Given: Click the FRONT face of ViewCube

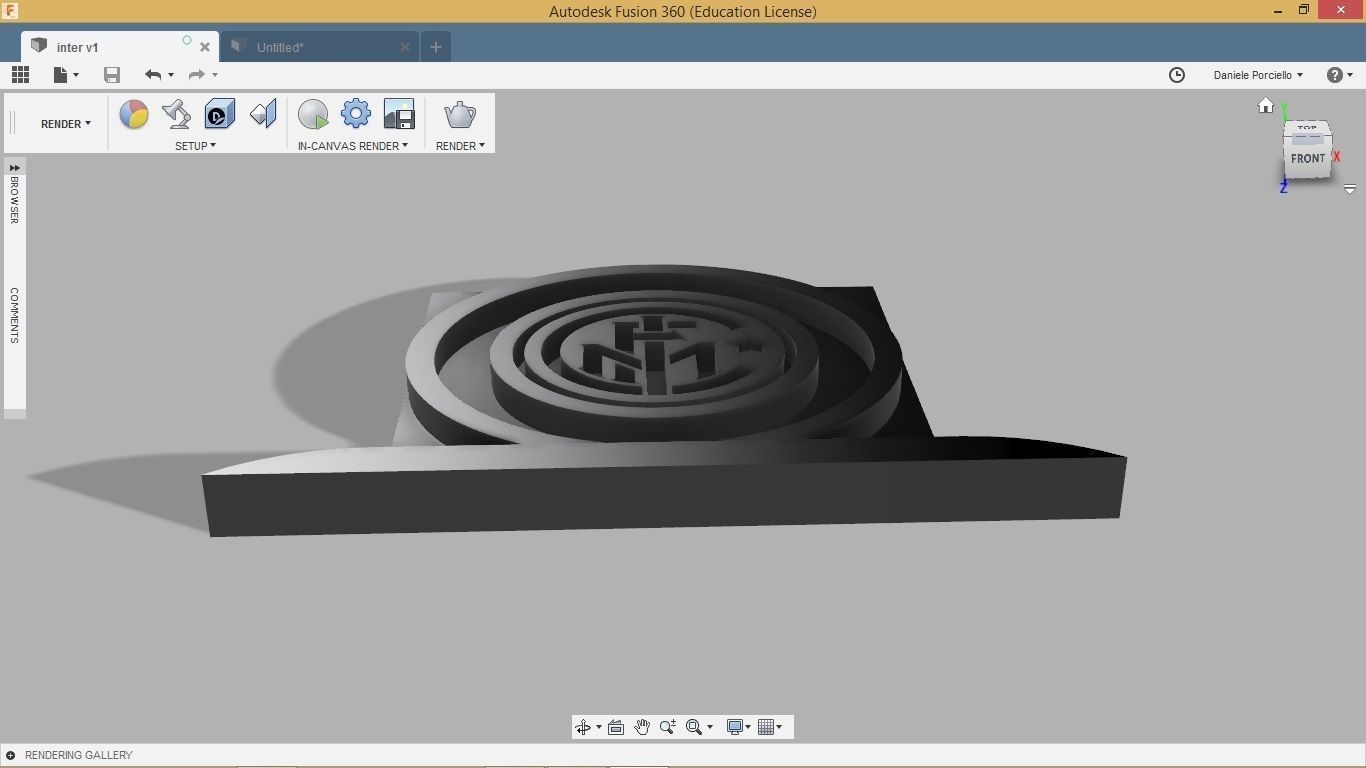Looking at the screenshot, I should [x=1308, y=159].
